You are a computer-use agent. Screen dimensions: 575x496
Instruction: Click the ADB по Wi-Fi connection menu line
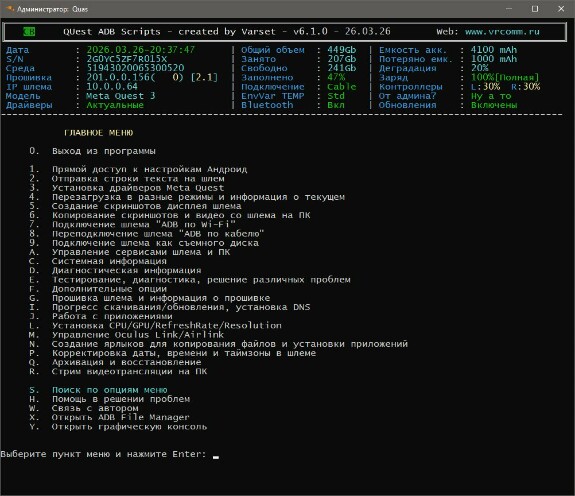132,224
